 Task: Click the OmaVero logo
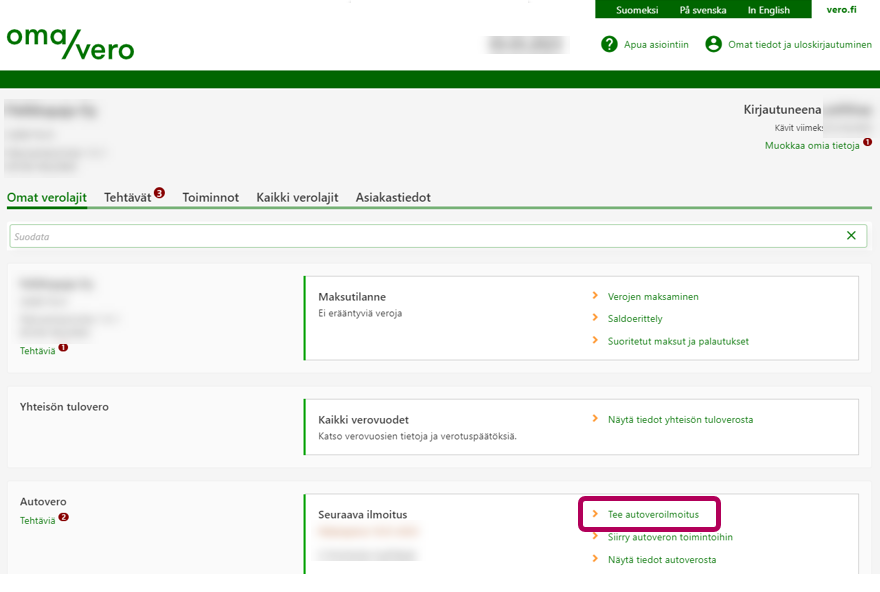click(70, 43)
